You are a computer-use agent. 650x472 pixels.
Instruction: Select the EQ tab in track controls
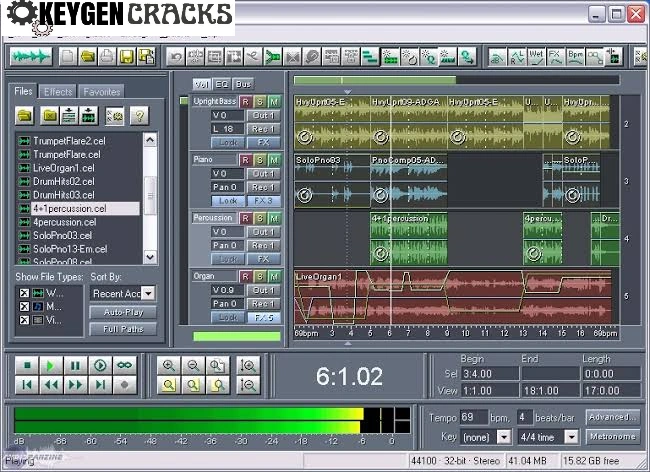(x=224, y=84)
